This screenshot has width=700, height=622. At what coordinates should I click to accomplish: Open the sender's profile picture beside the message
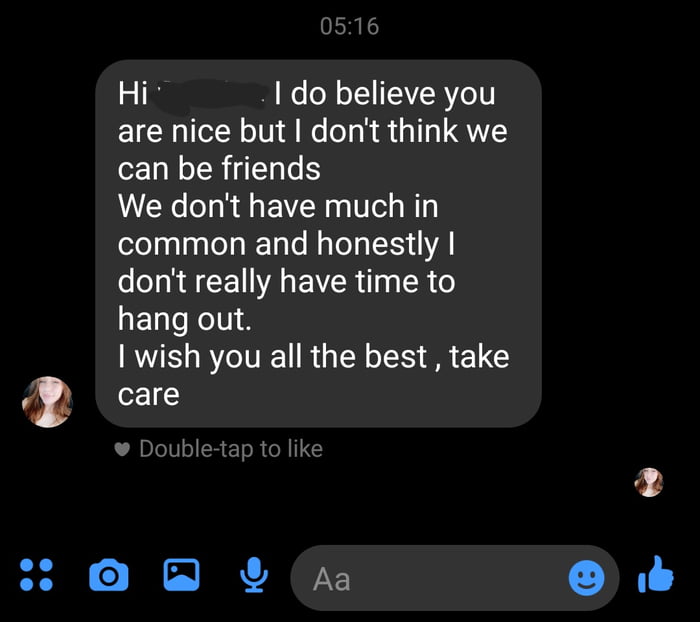[x=48, y=401]
